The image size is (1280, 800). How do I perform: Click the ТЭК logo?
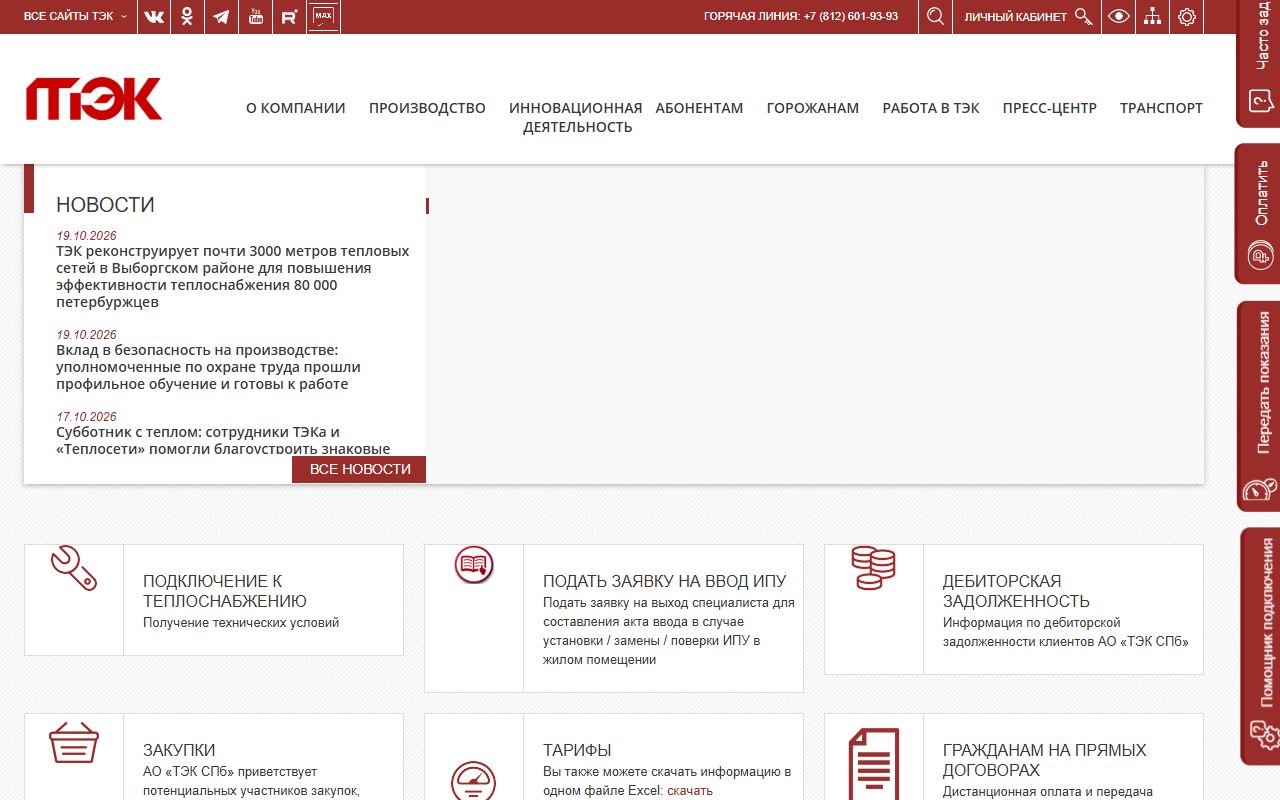(x=94, y=99)
